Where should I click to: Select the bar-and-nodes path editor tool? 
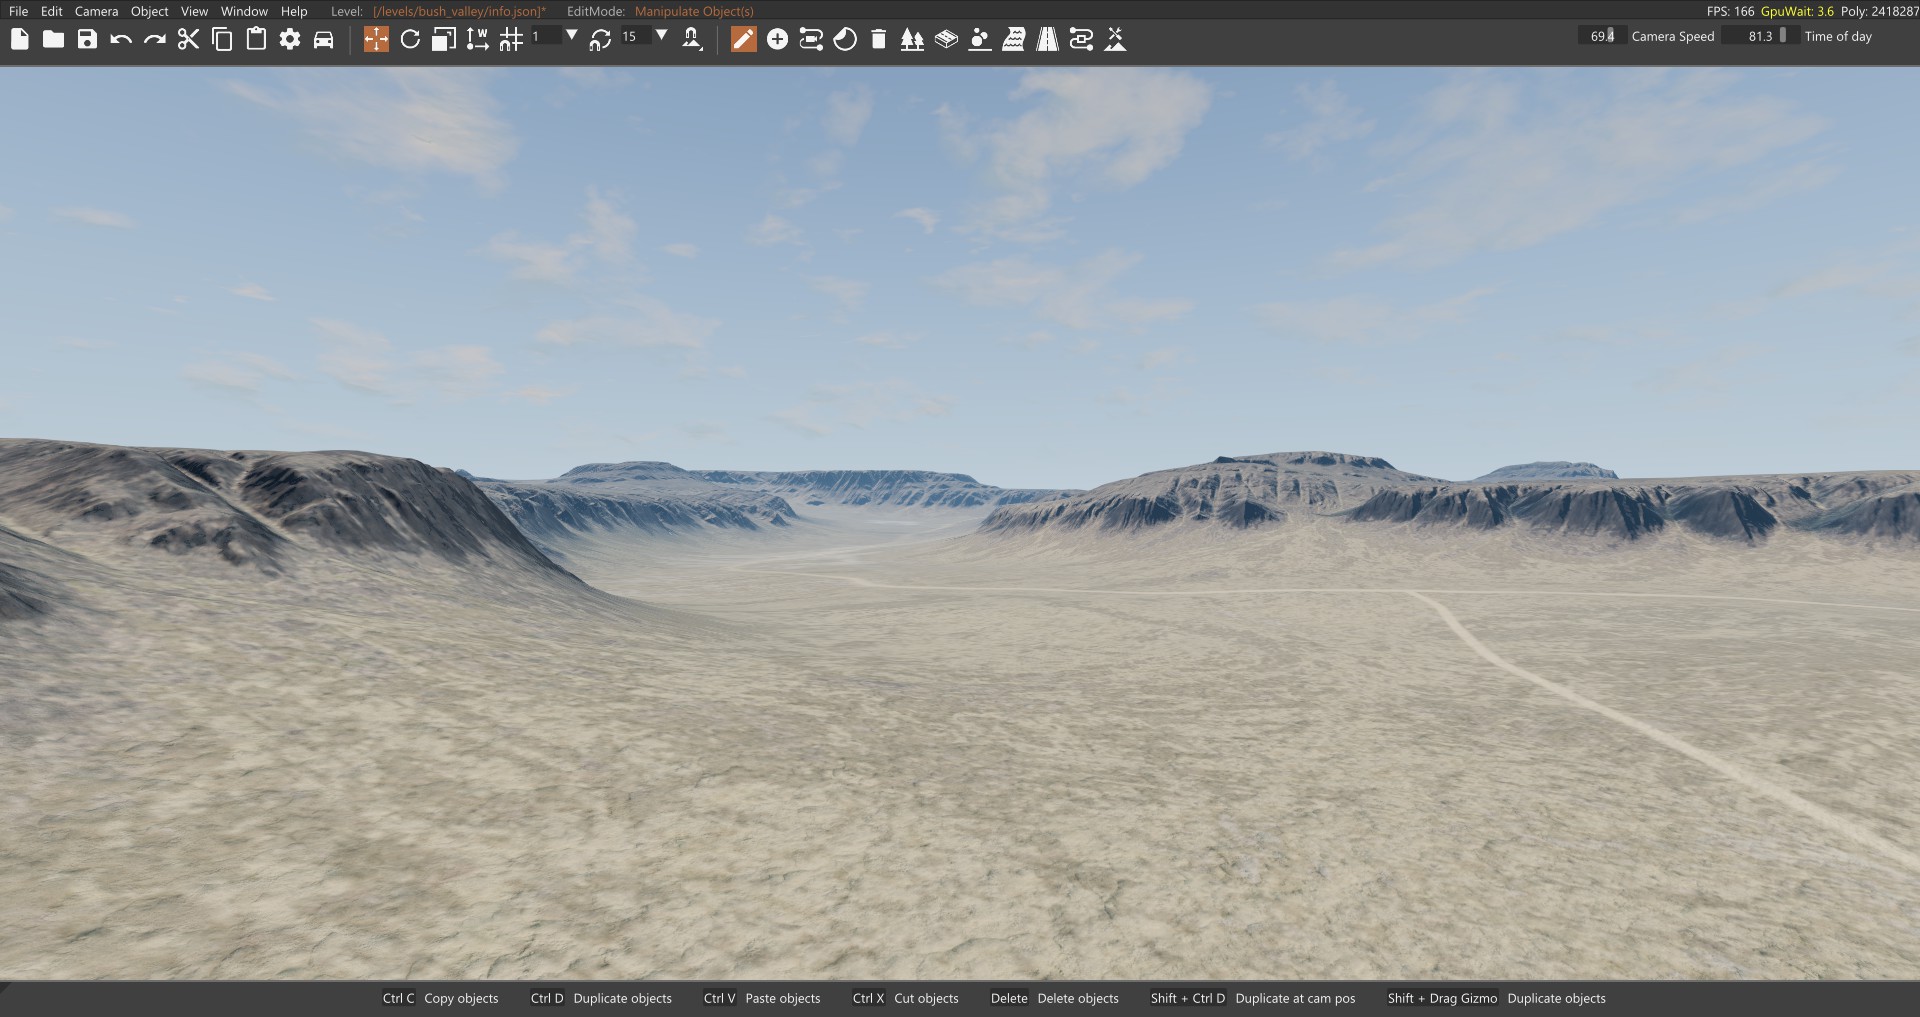811,39
